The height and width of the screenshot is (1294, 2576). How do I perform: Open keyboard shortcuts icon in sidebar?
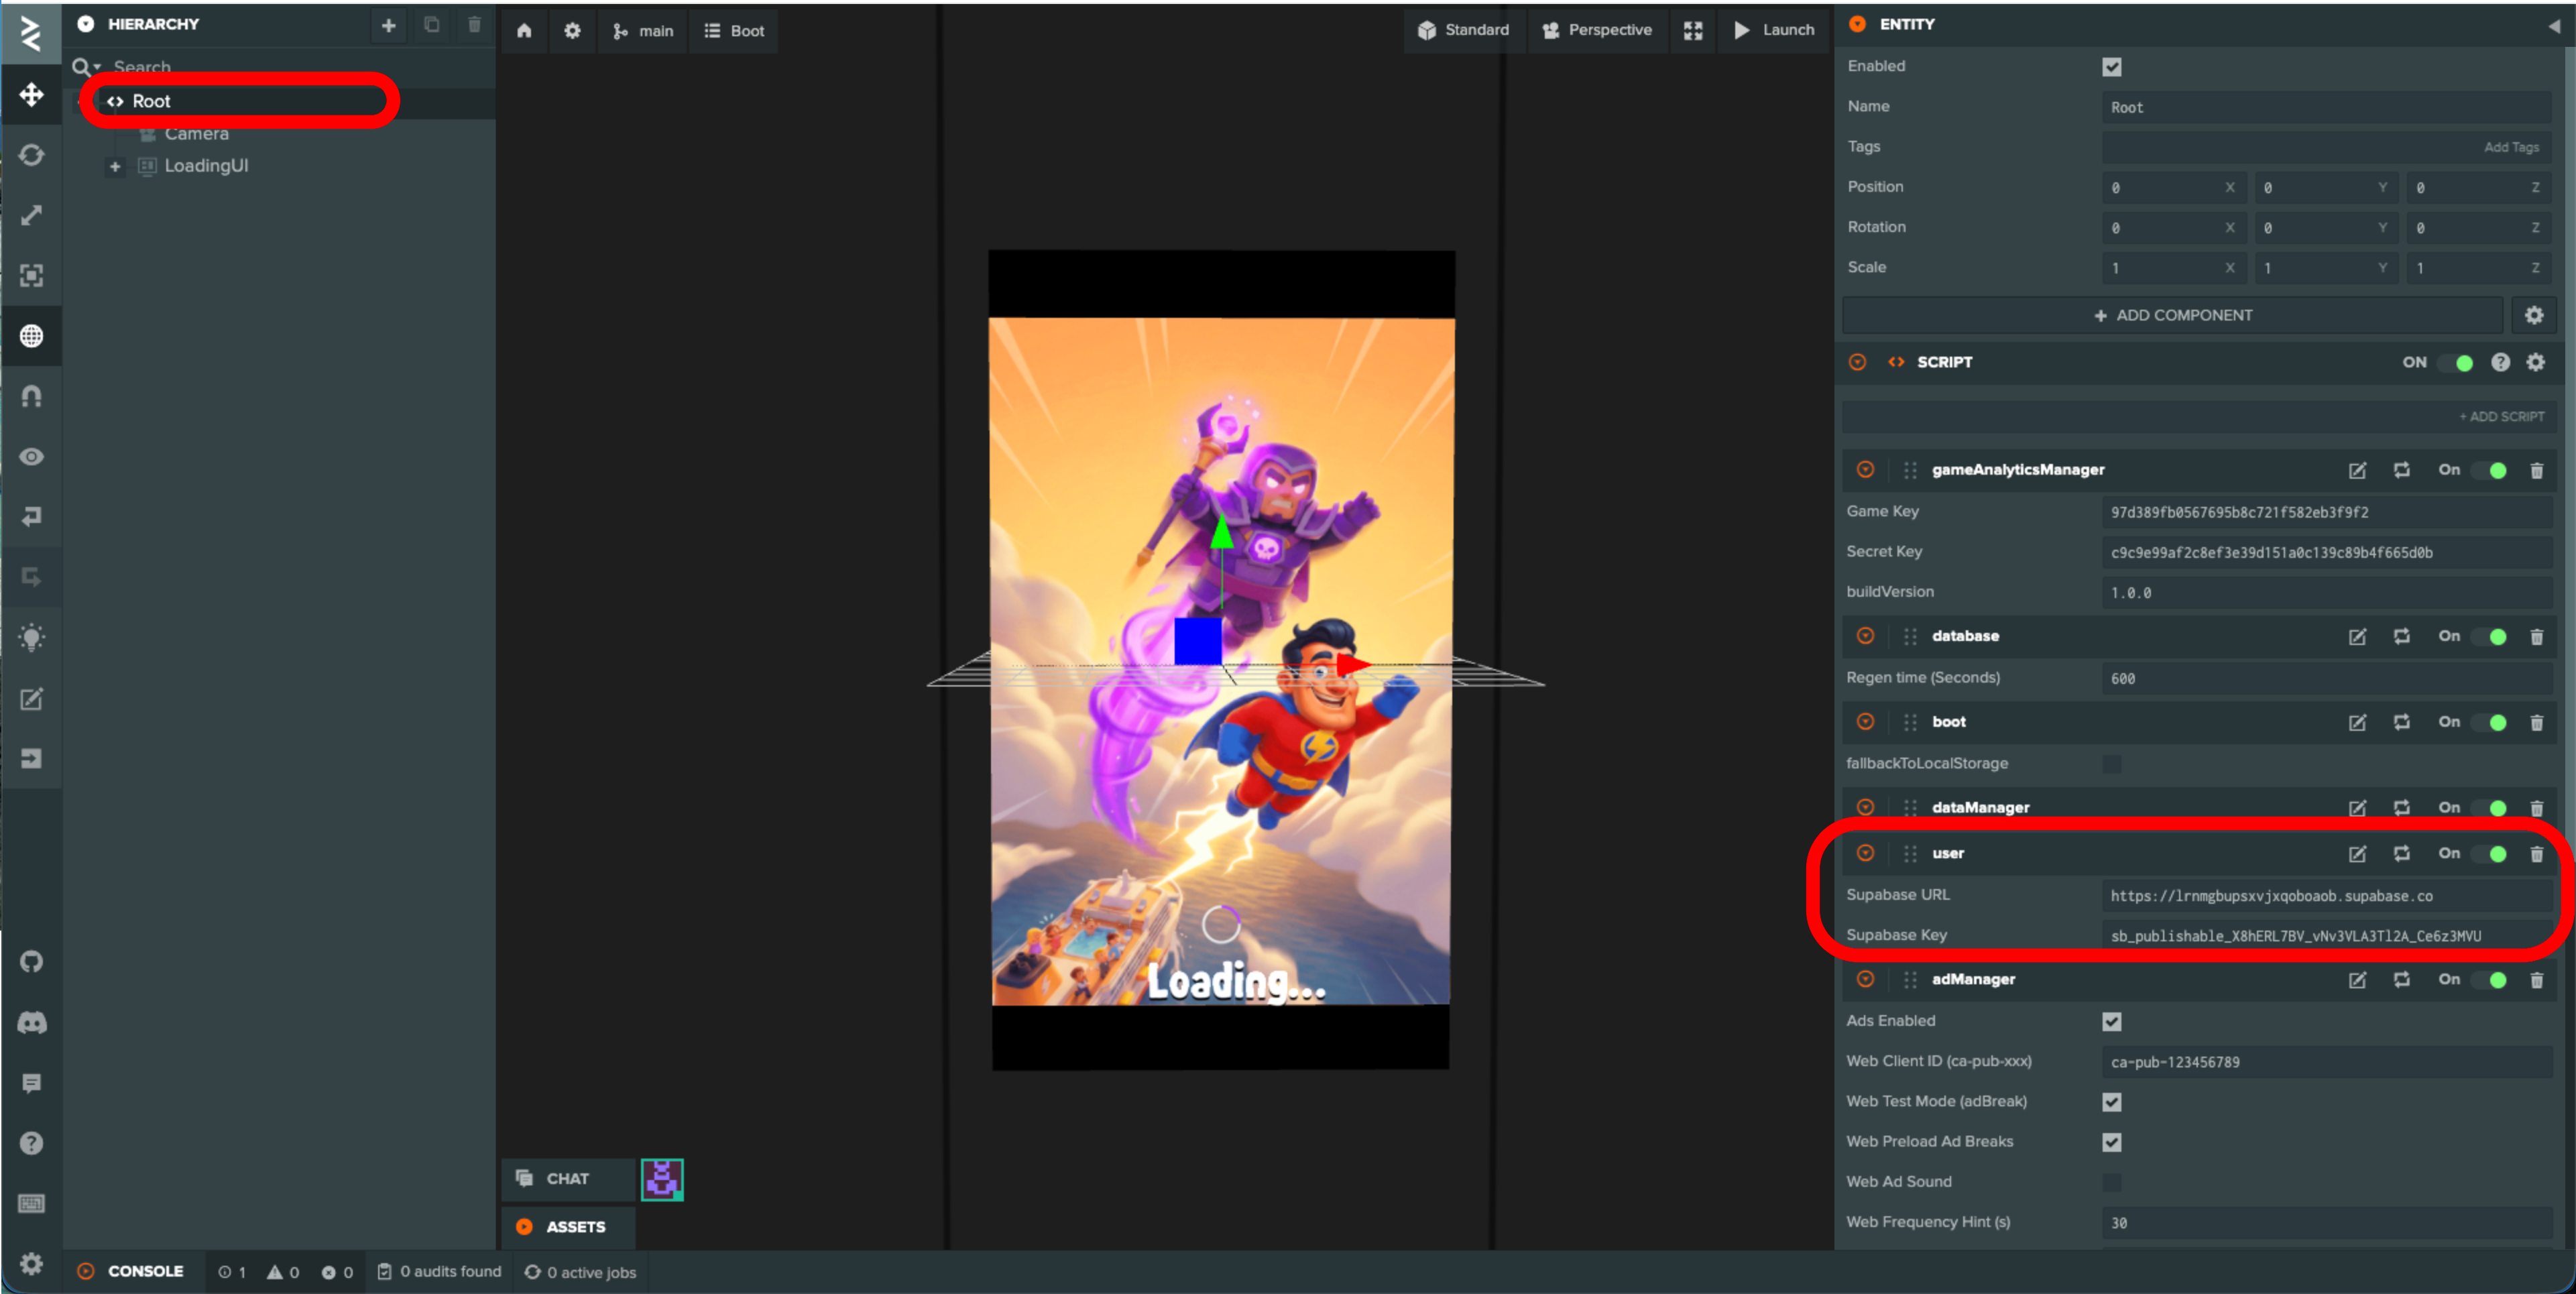(x=31, y=1203)
